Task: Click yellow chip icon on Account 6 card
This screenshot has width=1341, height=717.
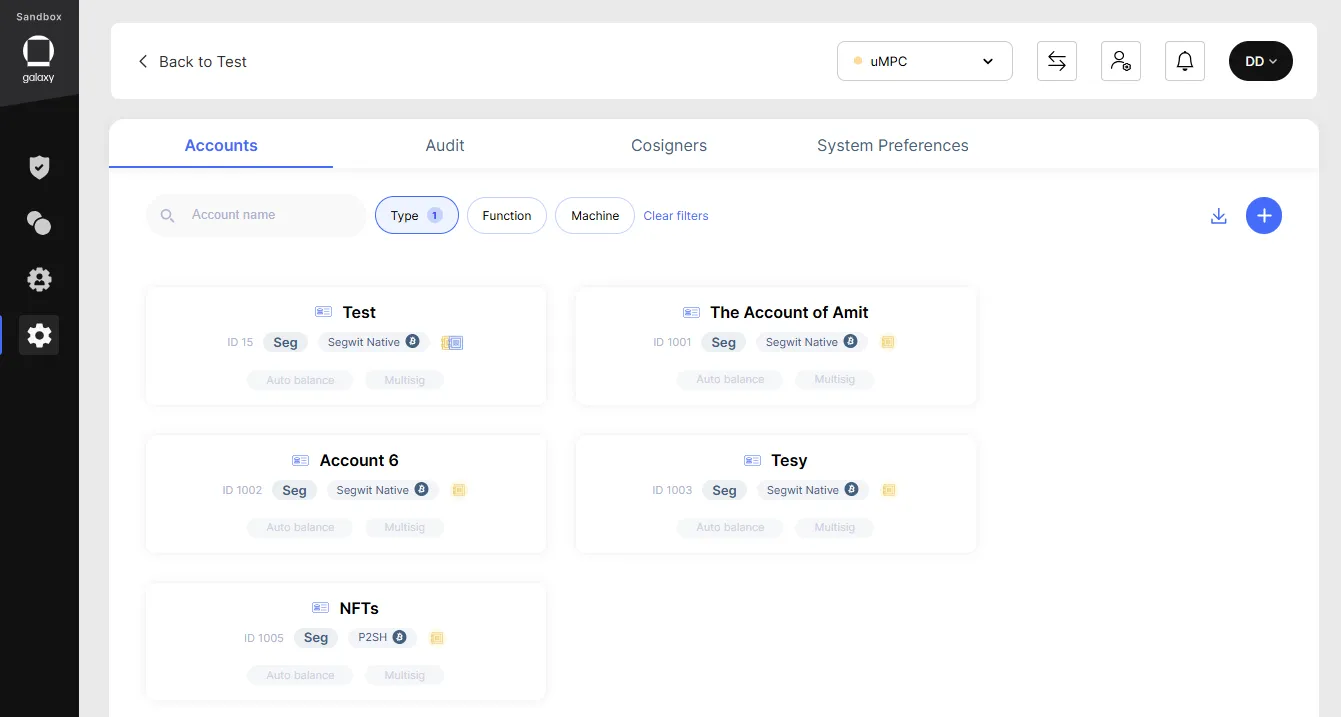Action: pos(459,490)
